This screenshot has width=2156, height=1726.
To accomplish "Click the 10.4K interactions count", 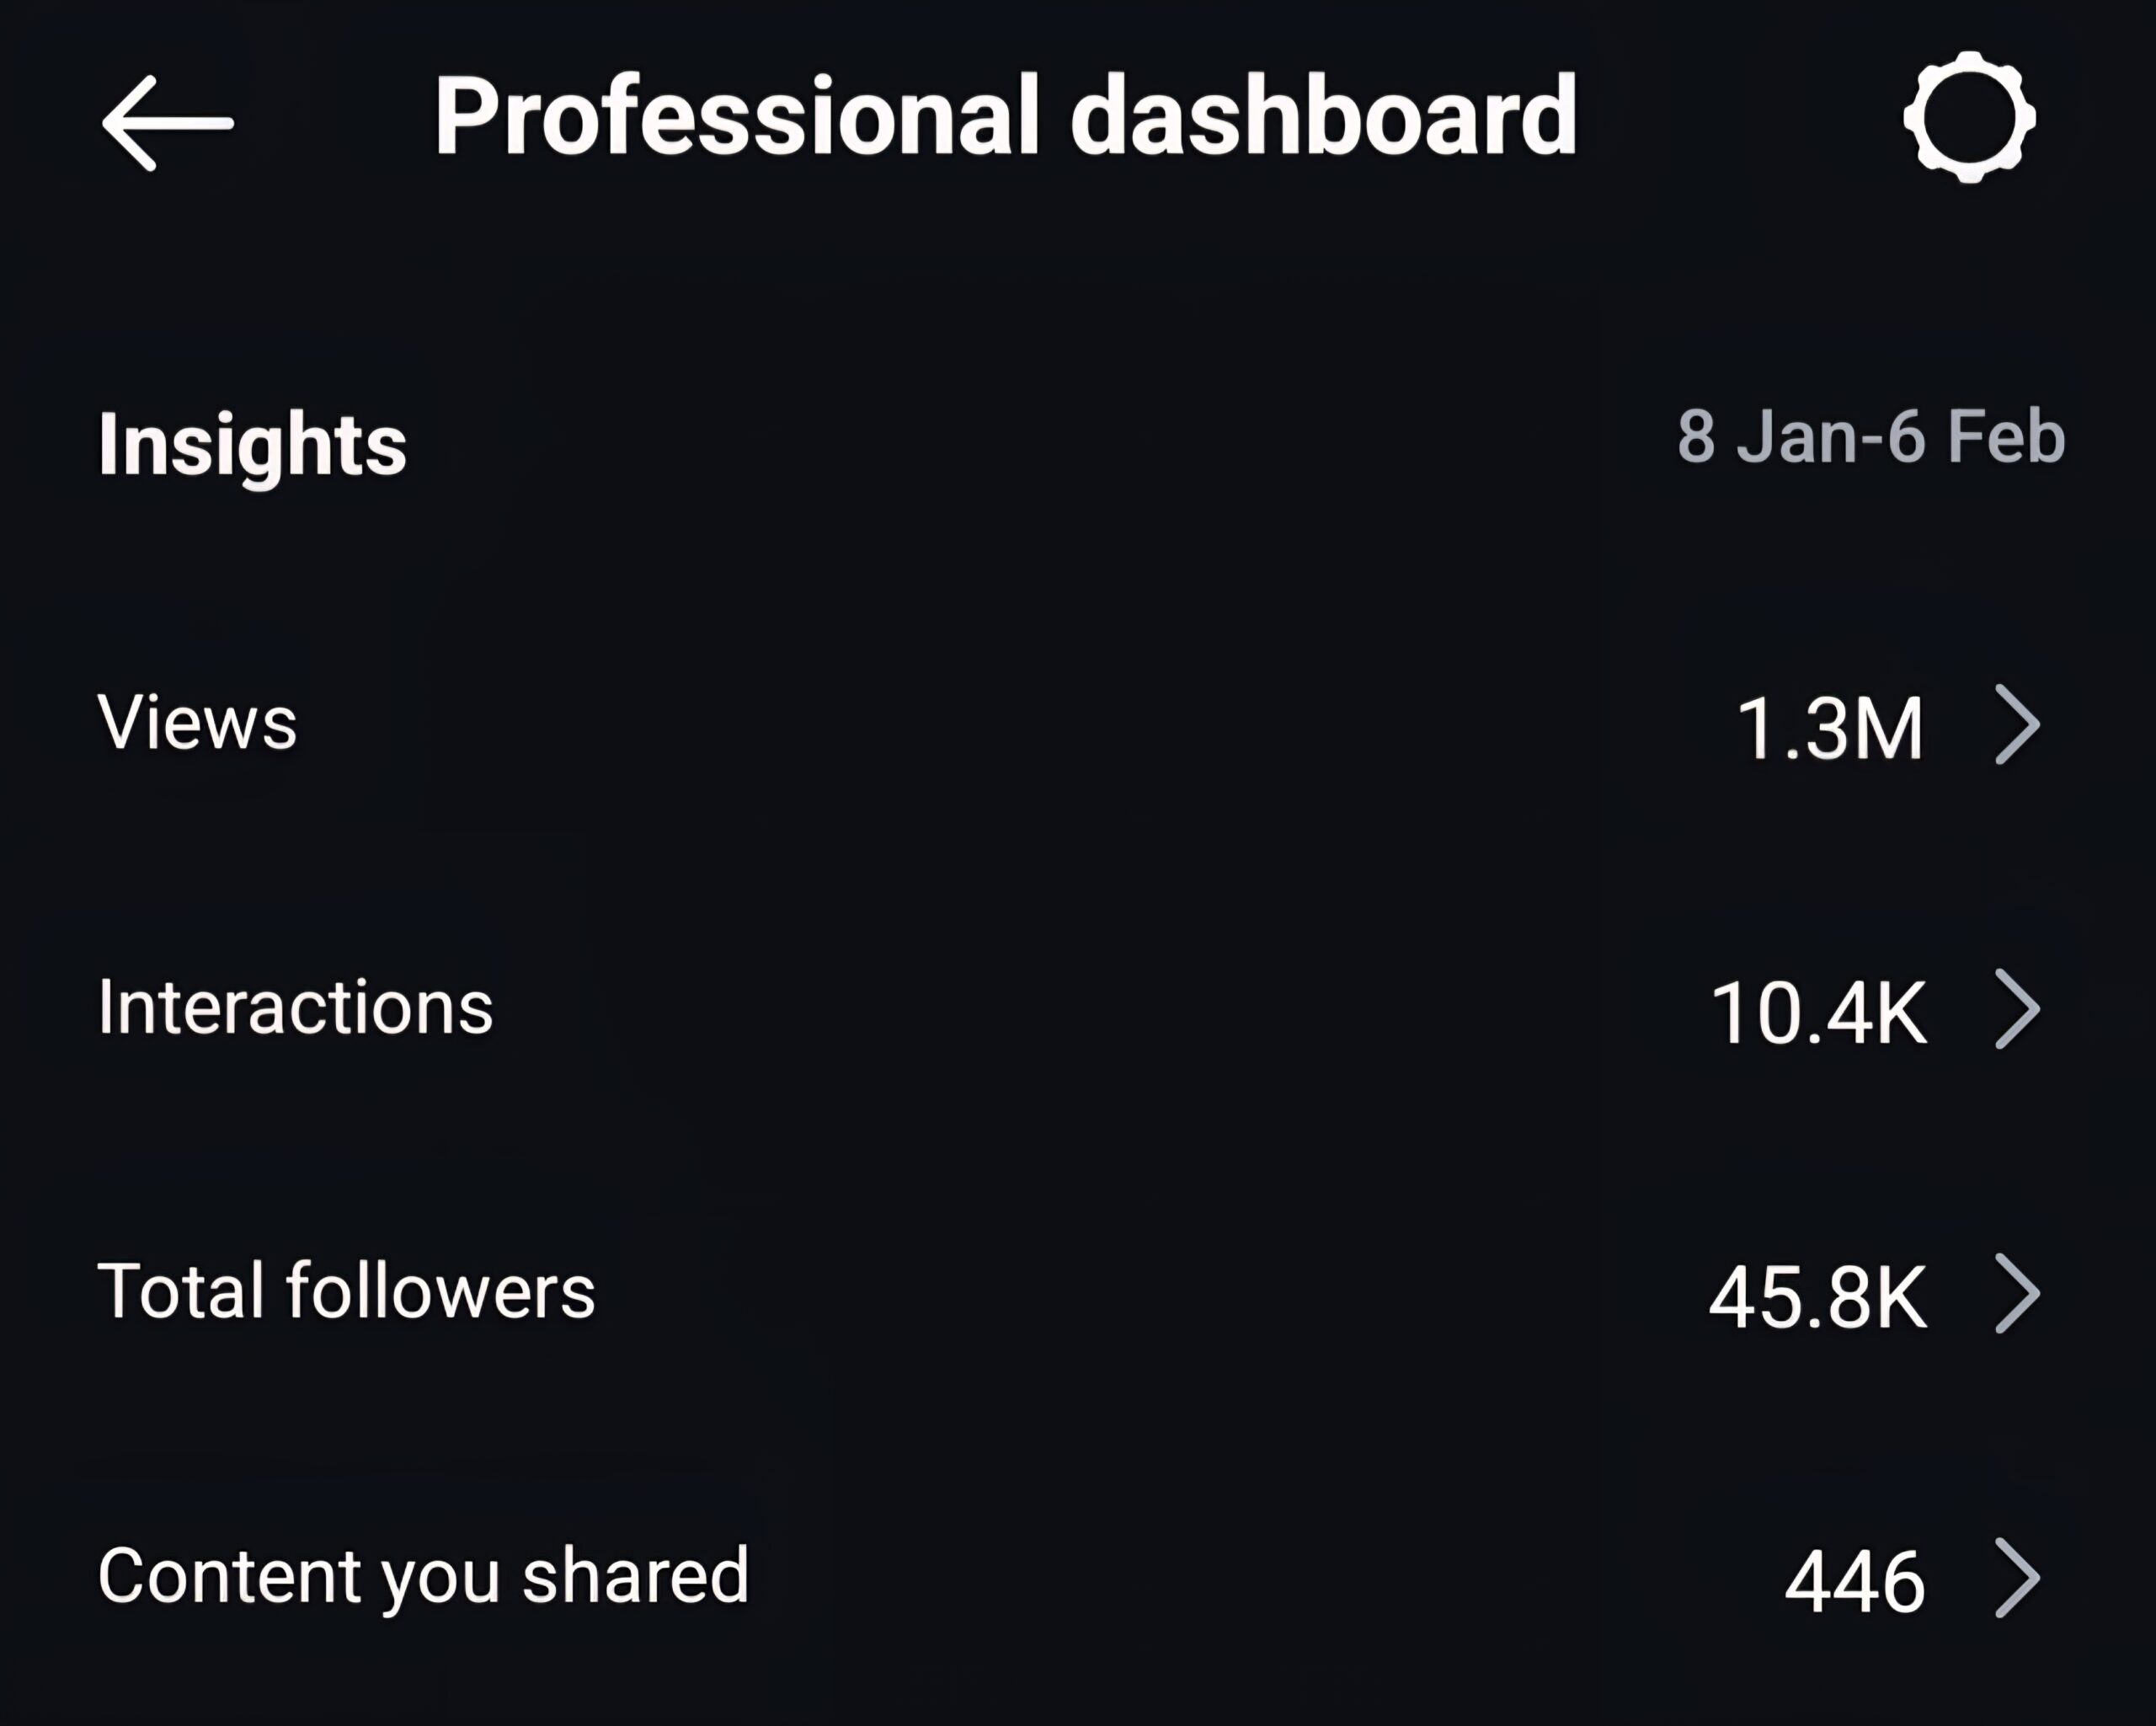I will pos(1818,1013).
